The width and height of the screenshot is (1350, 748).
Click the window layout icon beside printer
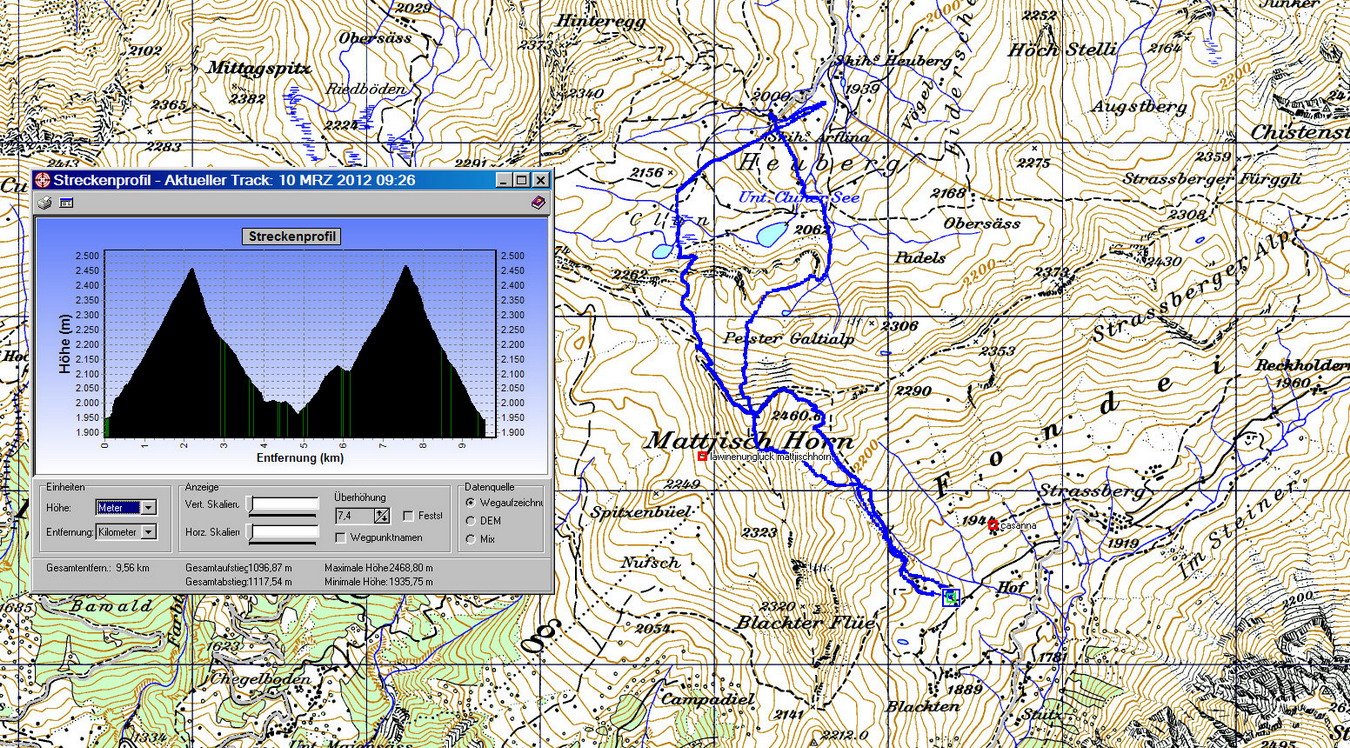[x=67, y=202]
